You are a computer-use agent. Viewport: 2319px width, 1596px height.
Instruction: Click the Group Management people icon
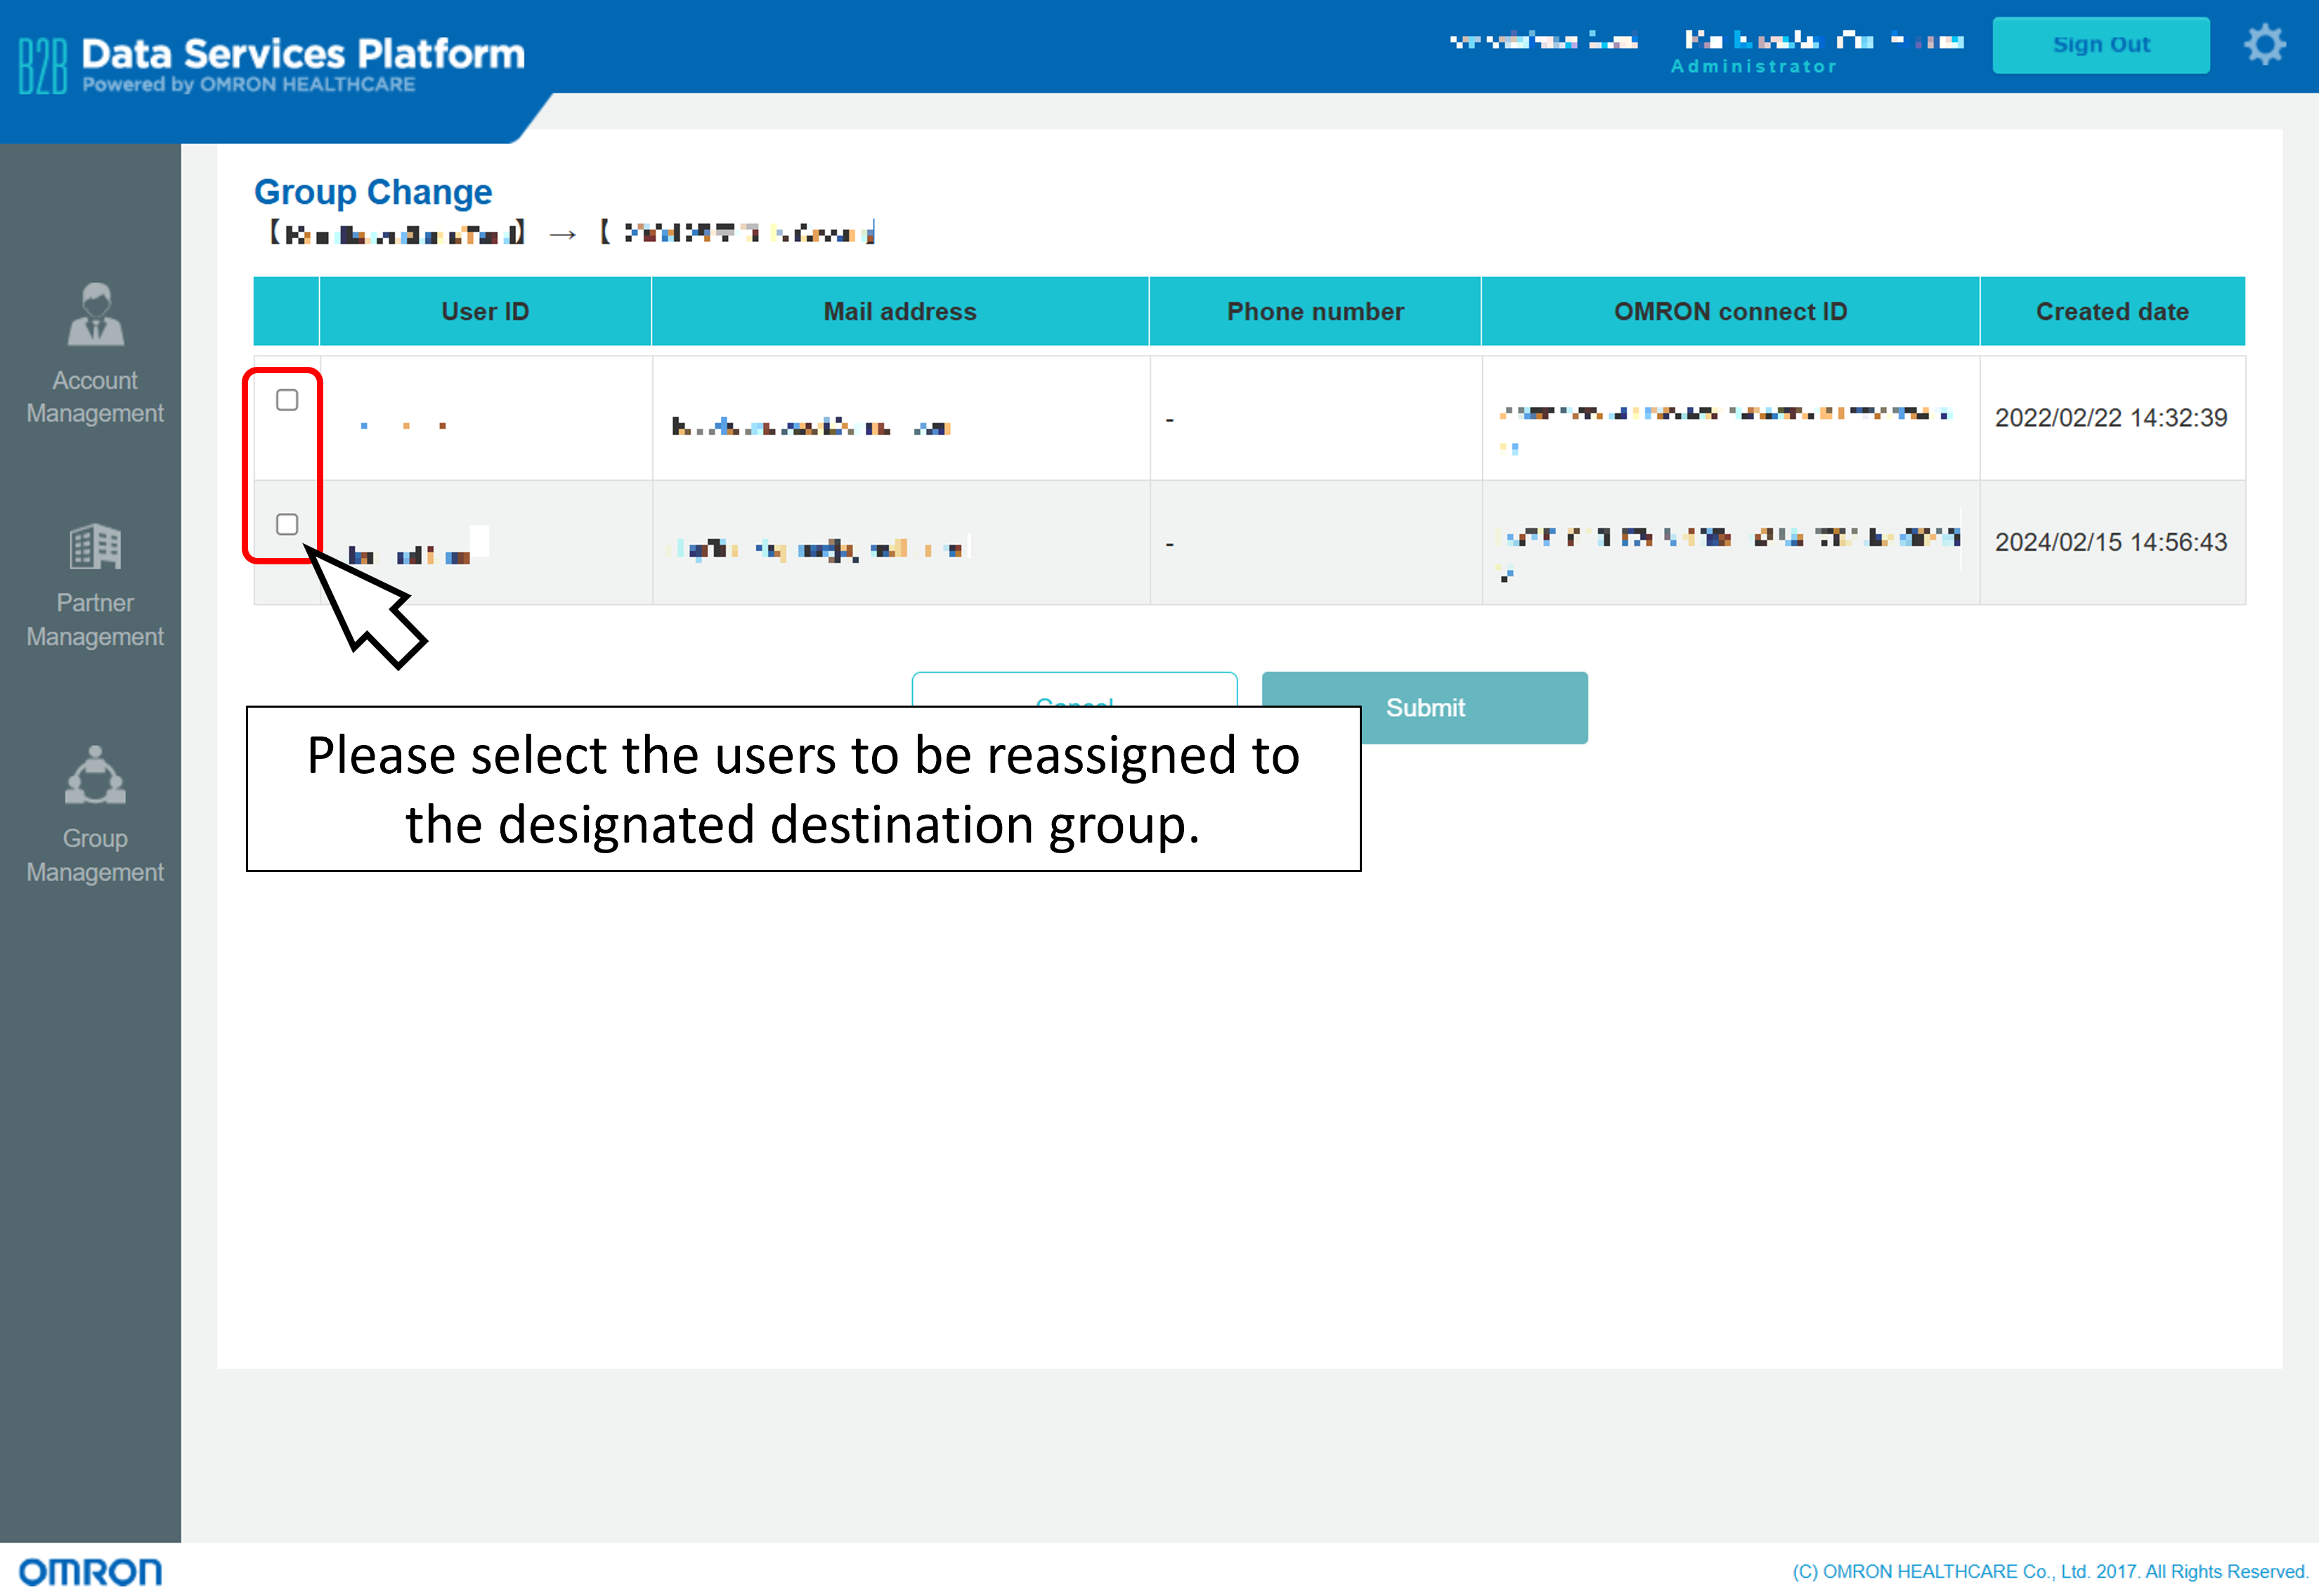coord(95,776)
